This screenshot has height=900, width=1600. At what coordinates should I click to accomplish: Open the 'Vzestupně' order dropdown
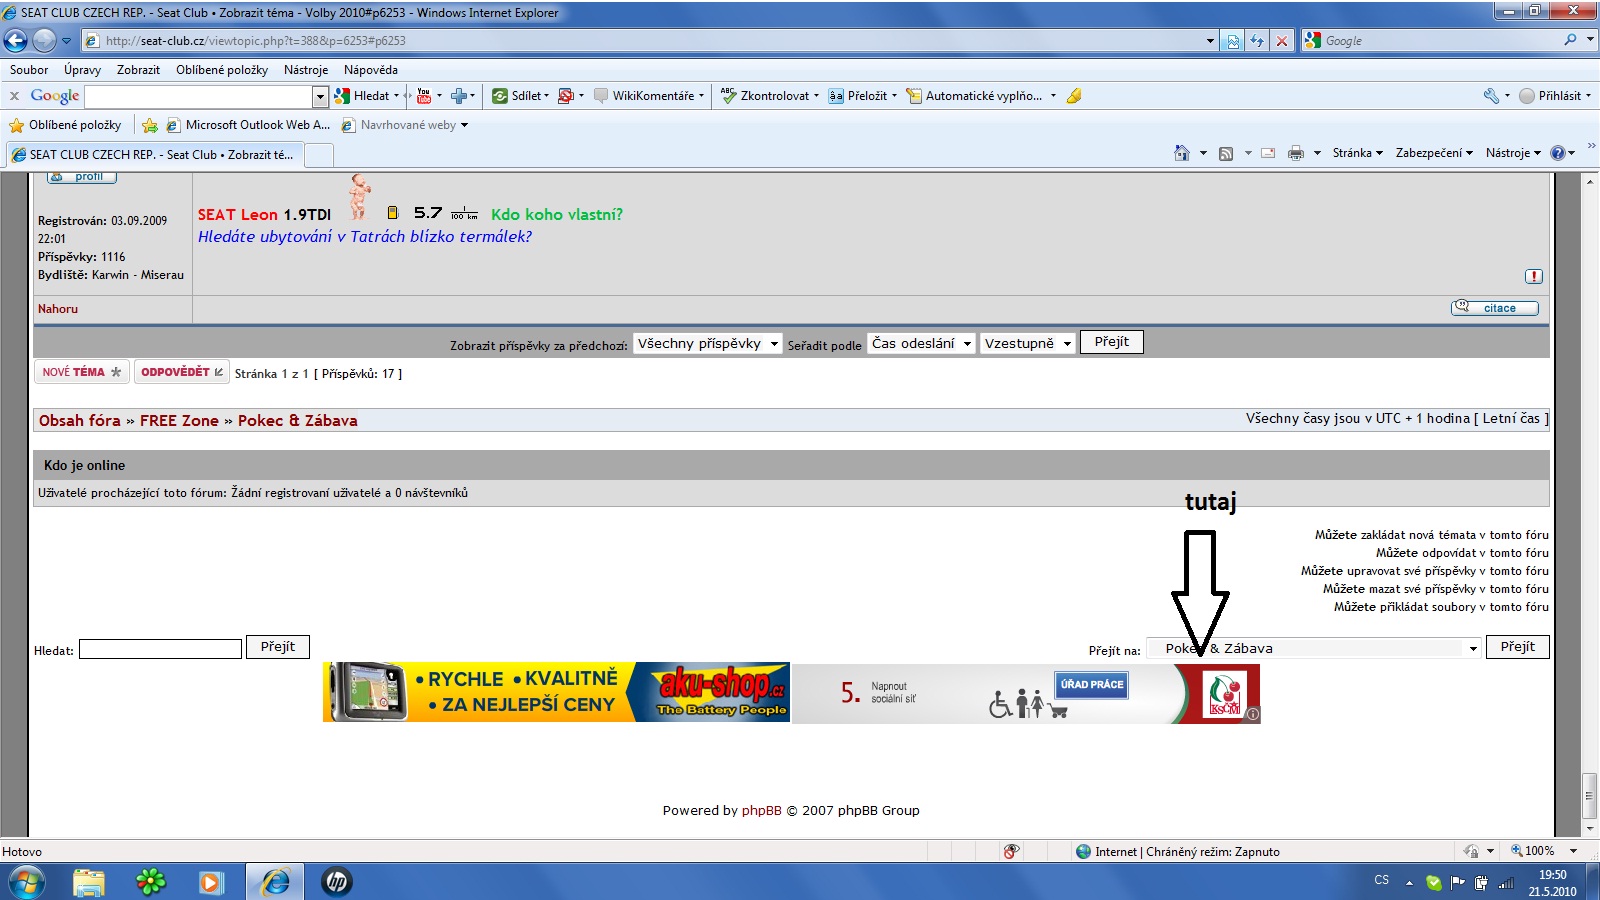(x=1027, y=343)
